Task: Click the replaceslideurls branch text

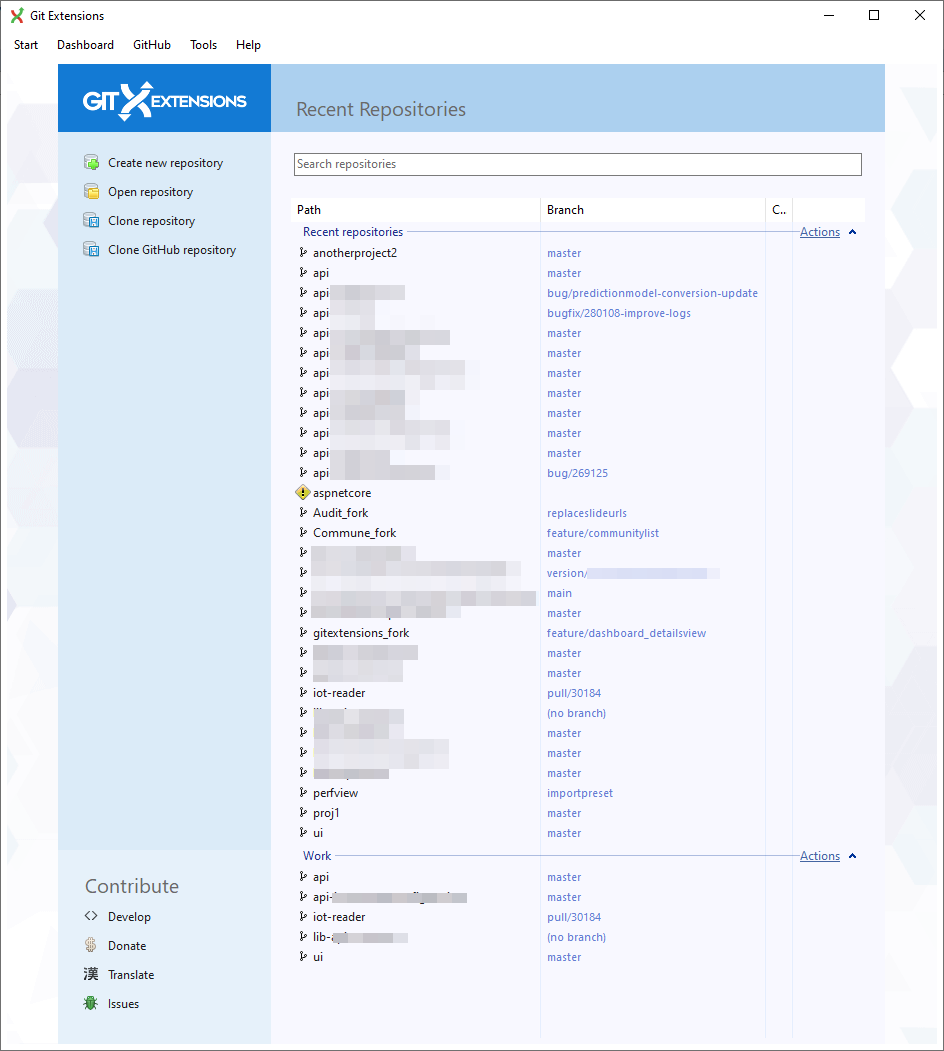Action: [587, 513]
